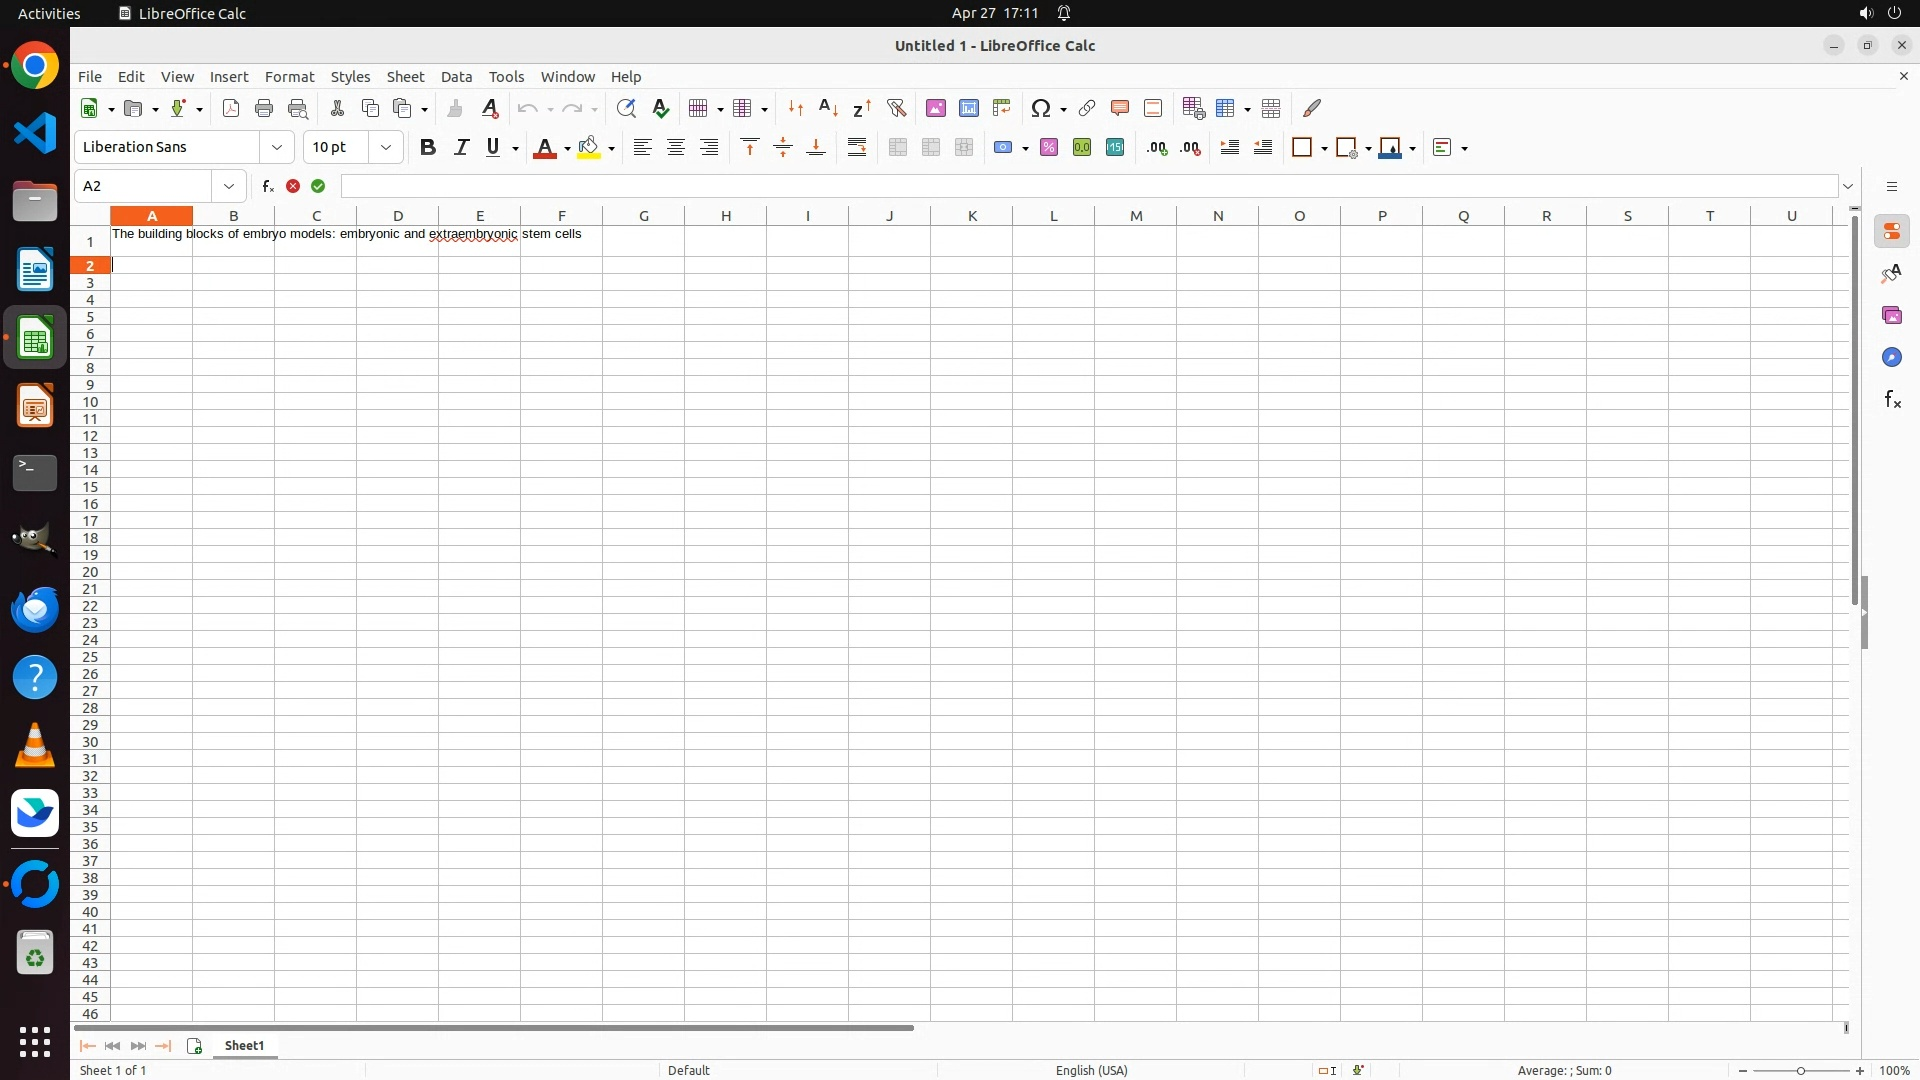The image size is (1920, 1080).
Task: Open the Data menu
Action: (456, 77)
